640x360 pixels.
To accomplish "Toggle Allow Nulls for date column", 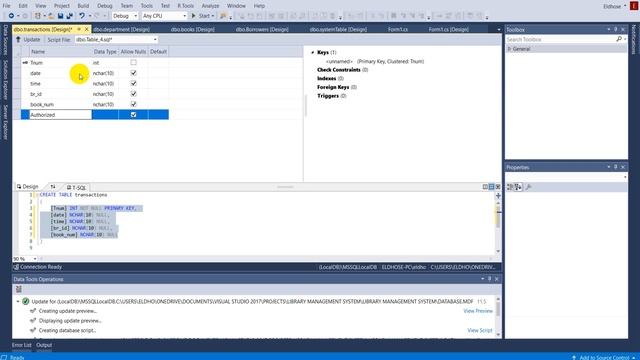I will [133, 73].
